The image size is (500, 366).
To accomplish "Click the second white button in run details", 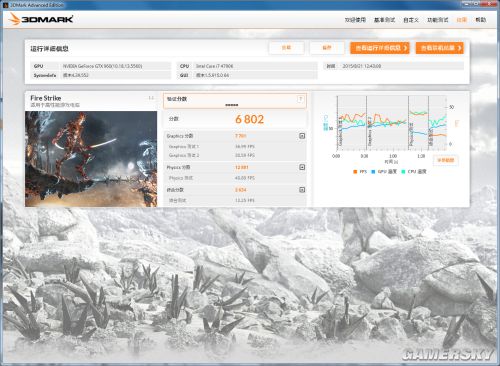I will 327,48.
